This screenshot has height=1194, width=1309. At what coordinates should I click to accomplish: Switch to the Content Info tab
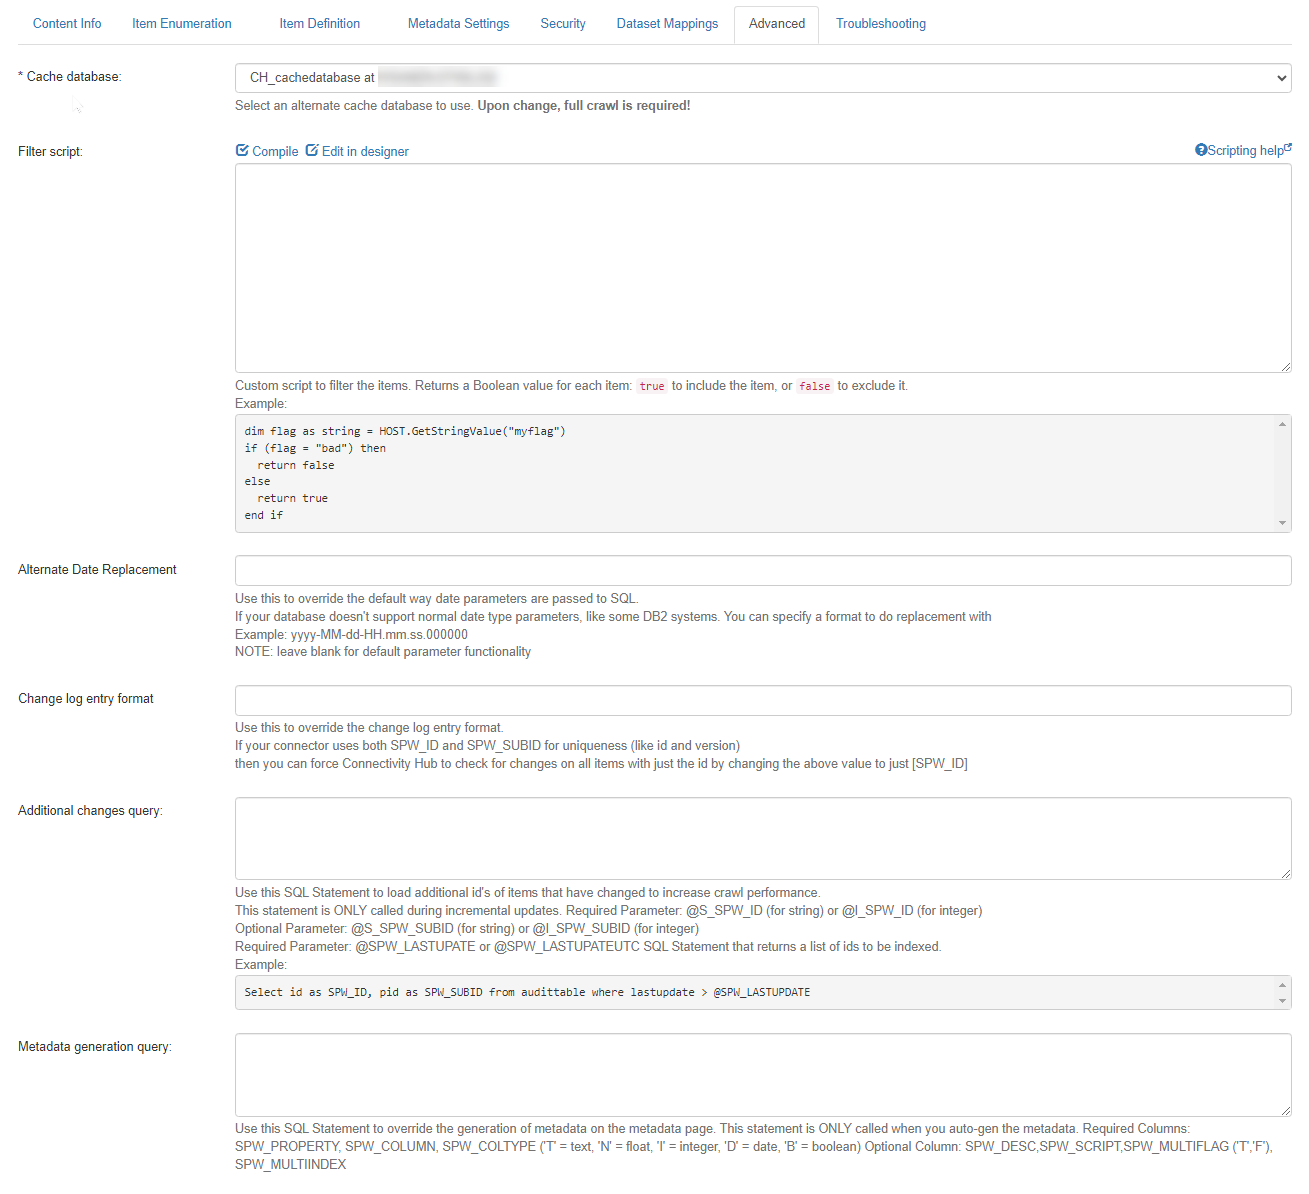[67, 24]
